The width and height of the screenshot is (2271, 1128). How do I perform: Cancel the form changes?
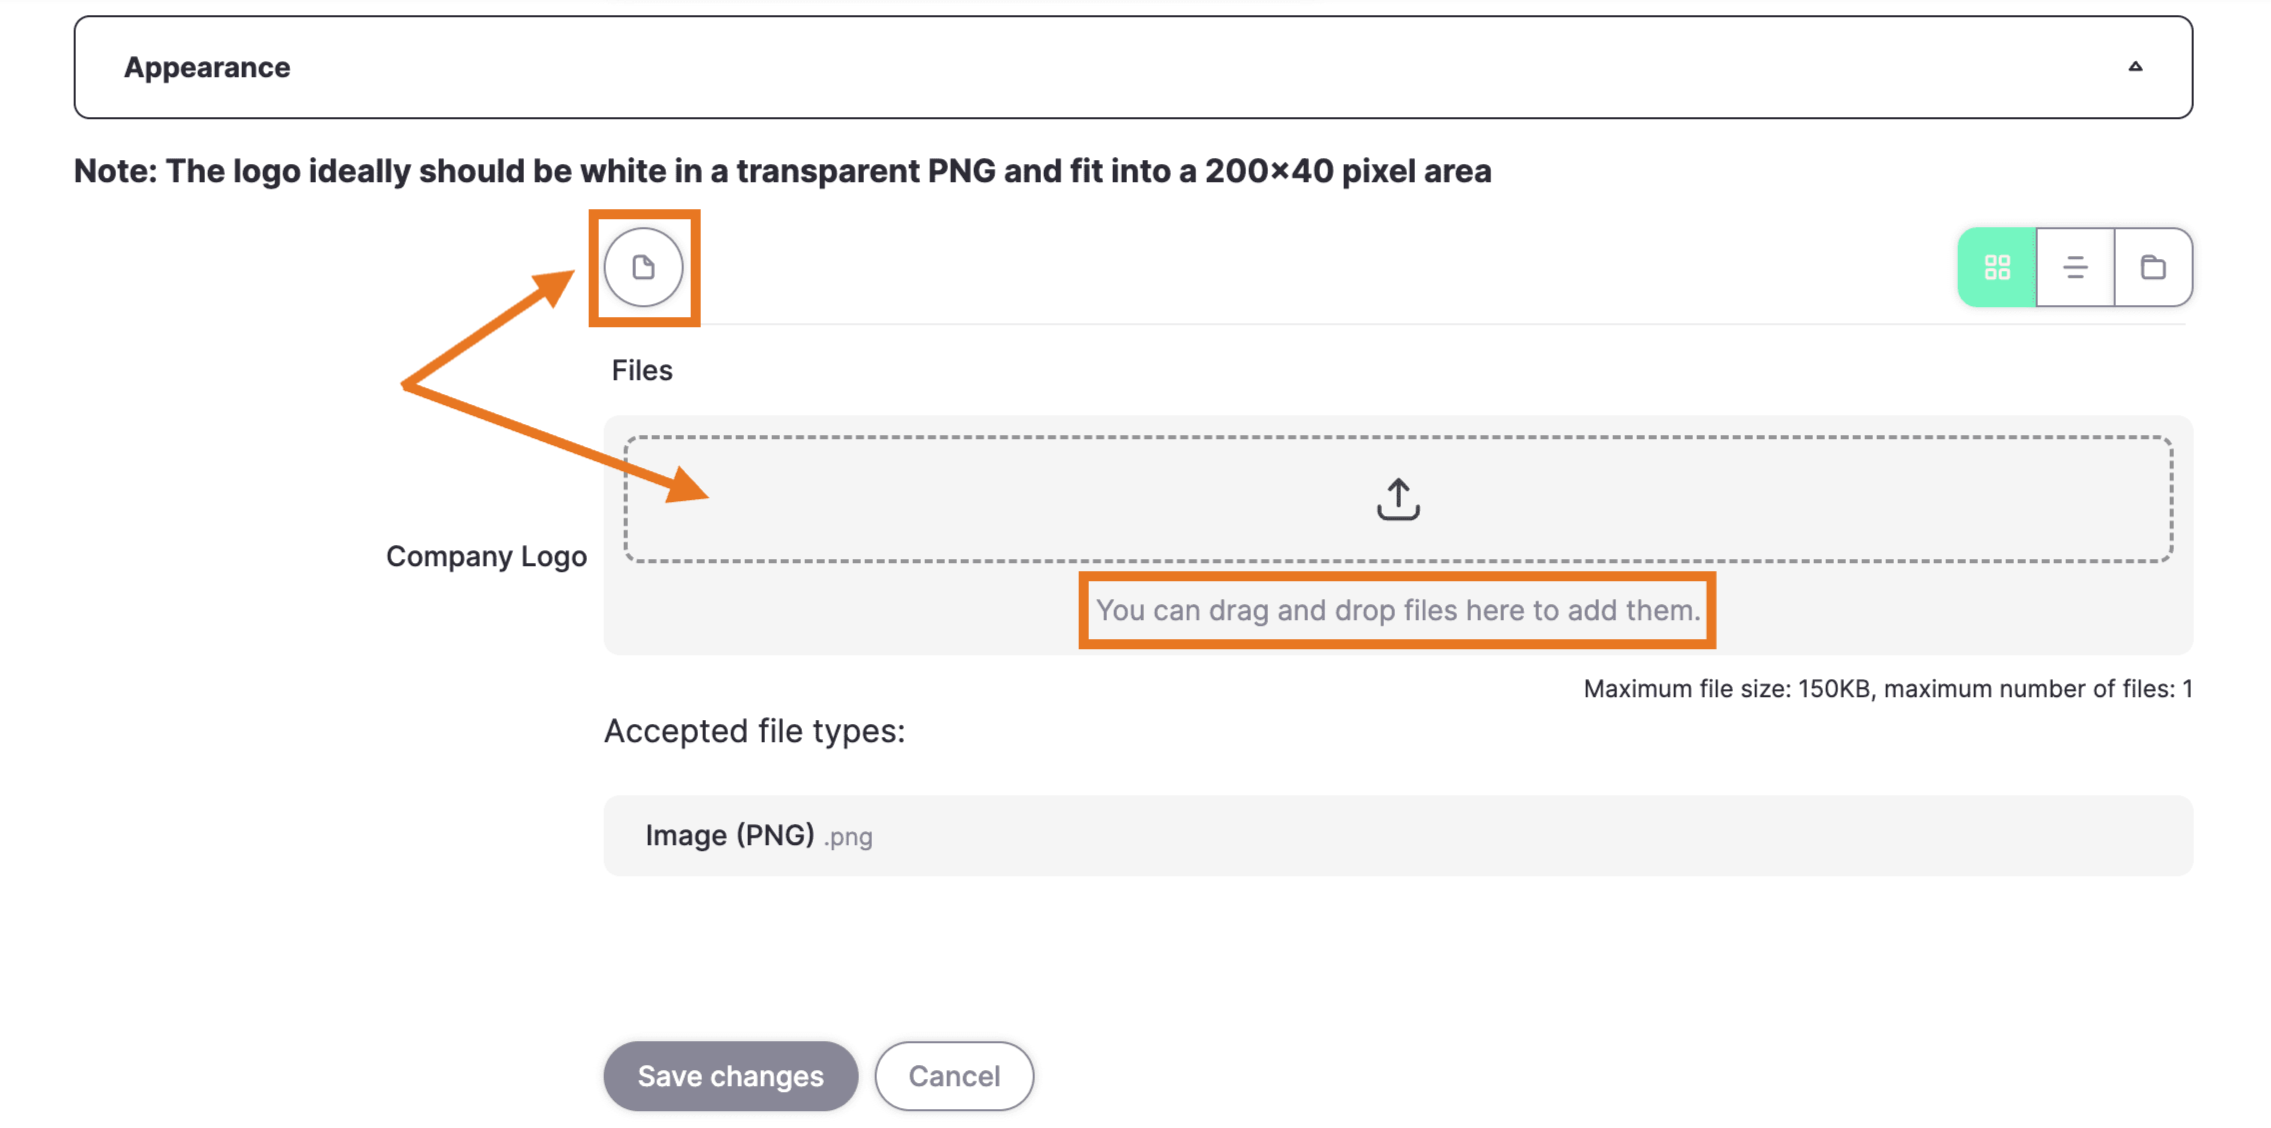click(954, 1076)
